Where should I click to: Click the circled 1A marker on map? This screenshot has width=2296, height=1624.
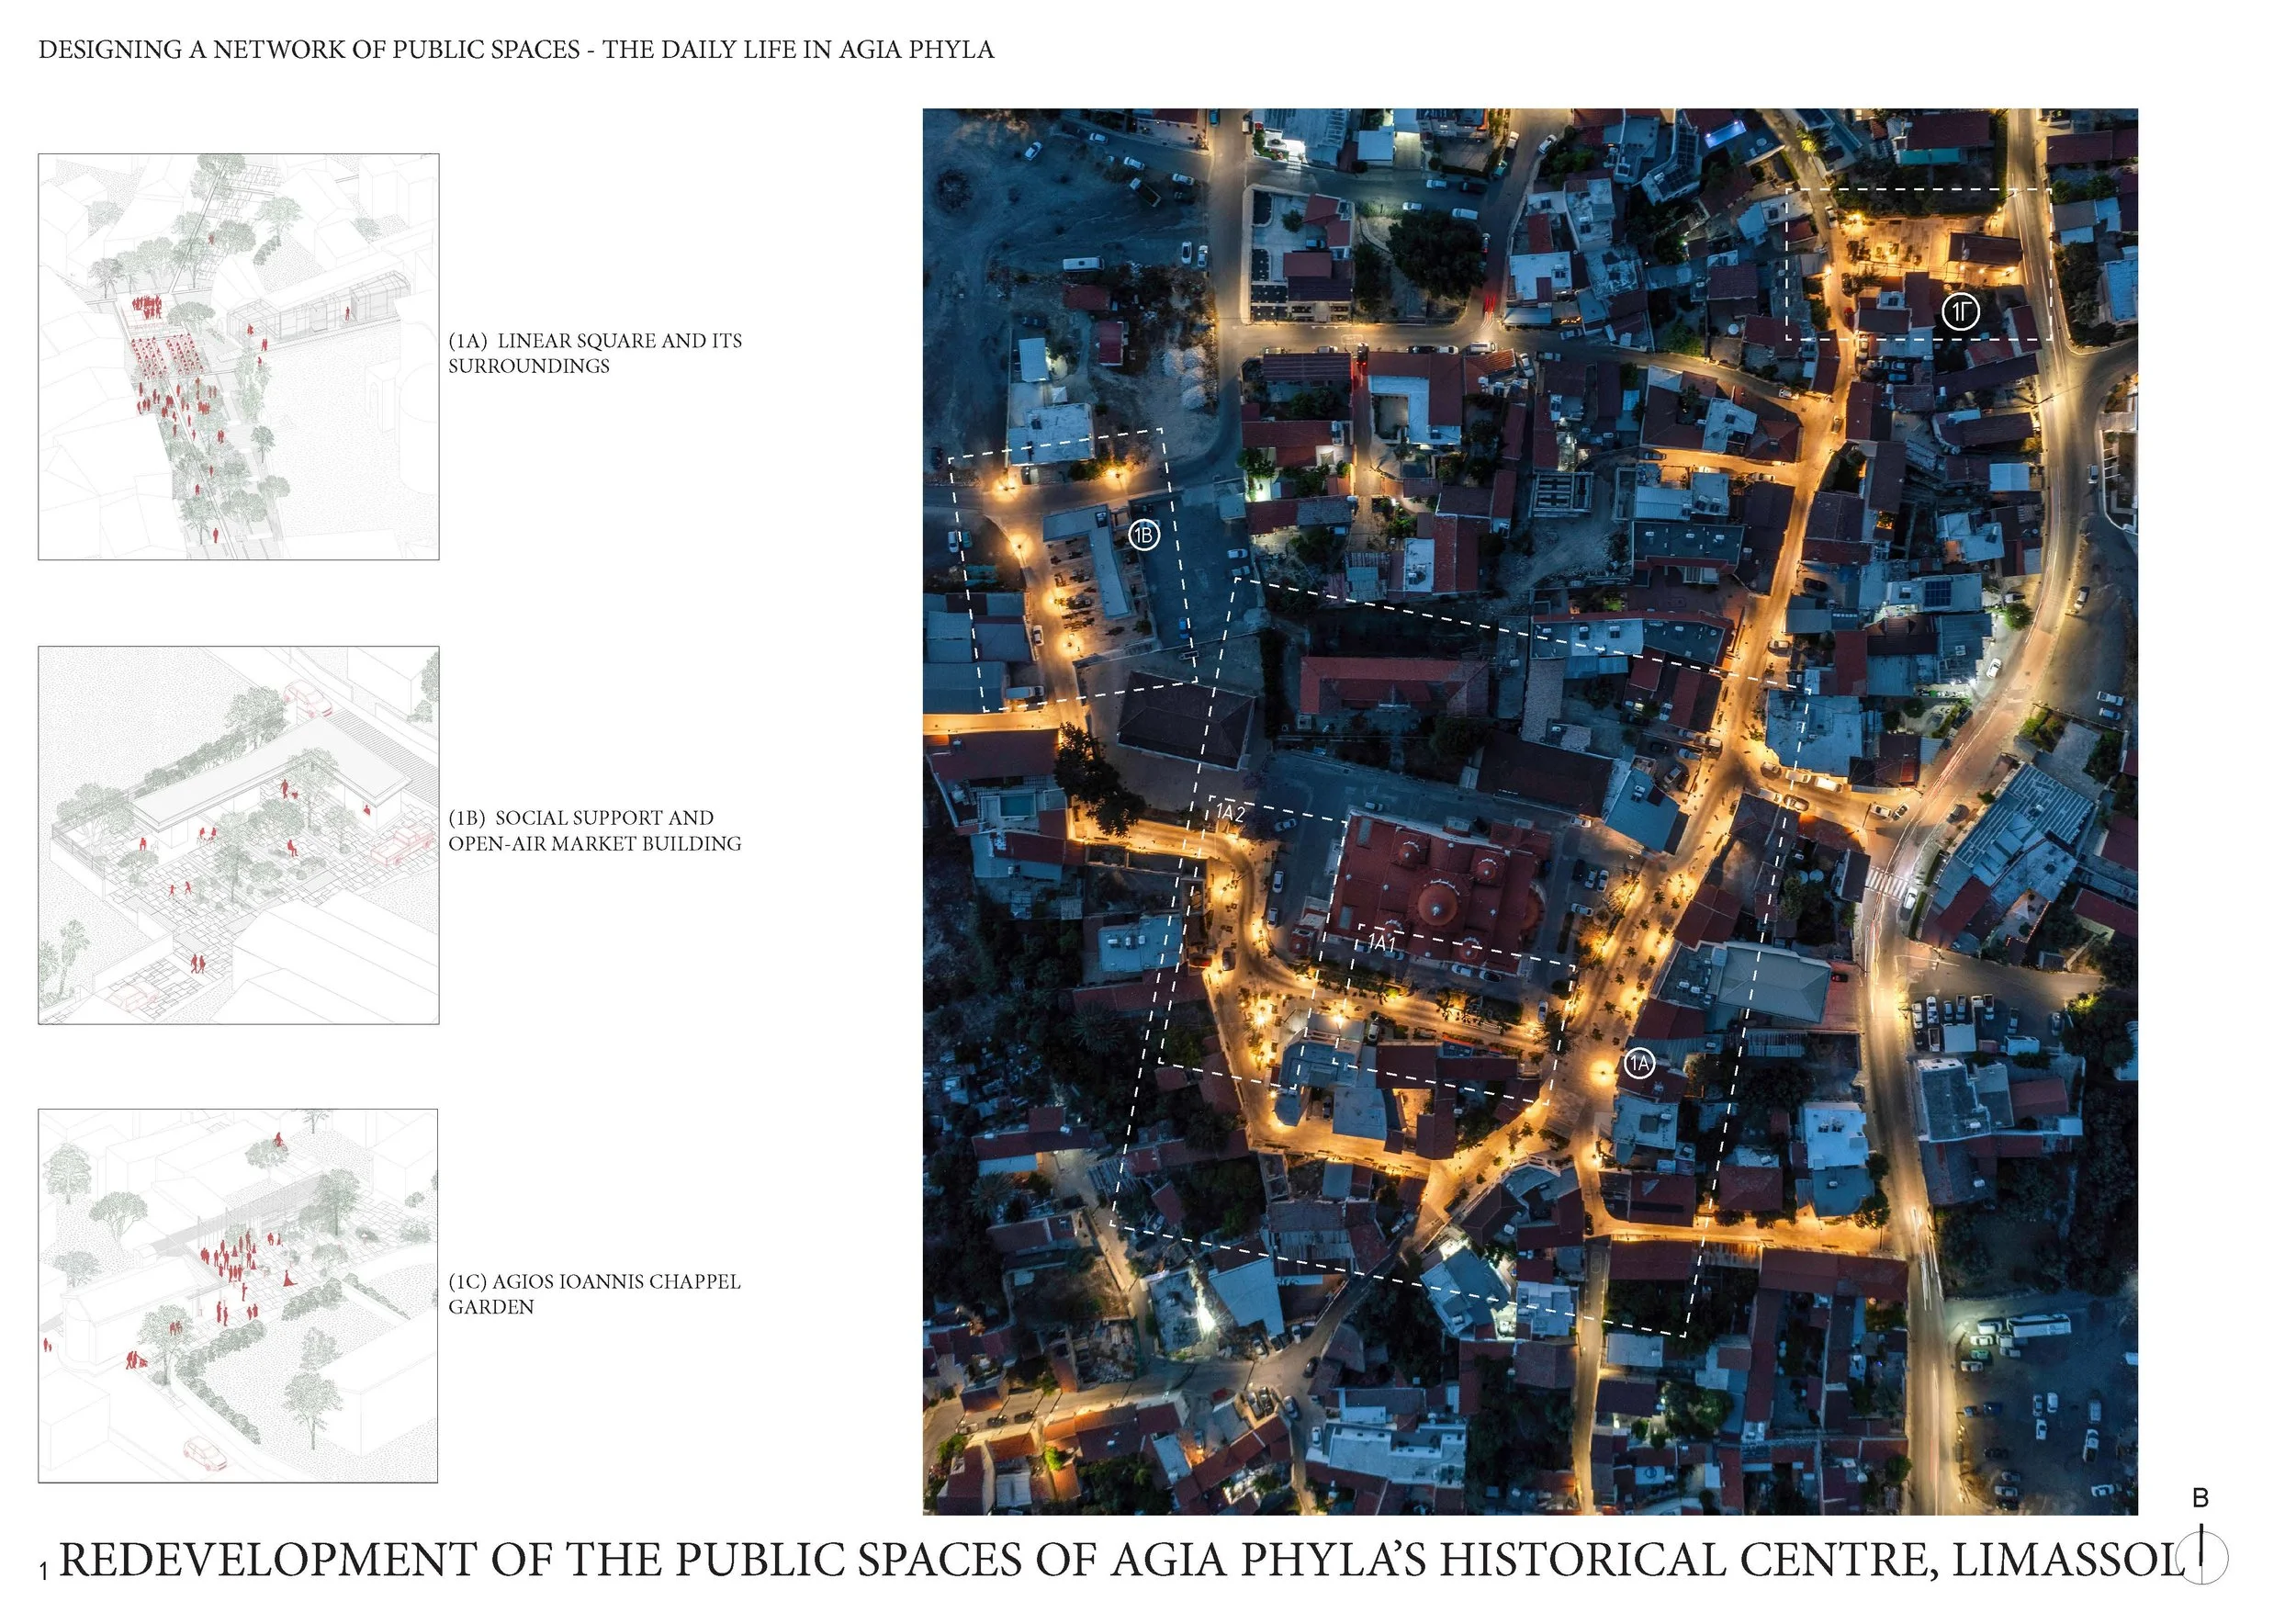tap(1639, 1063)
